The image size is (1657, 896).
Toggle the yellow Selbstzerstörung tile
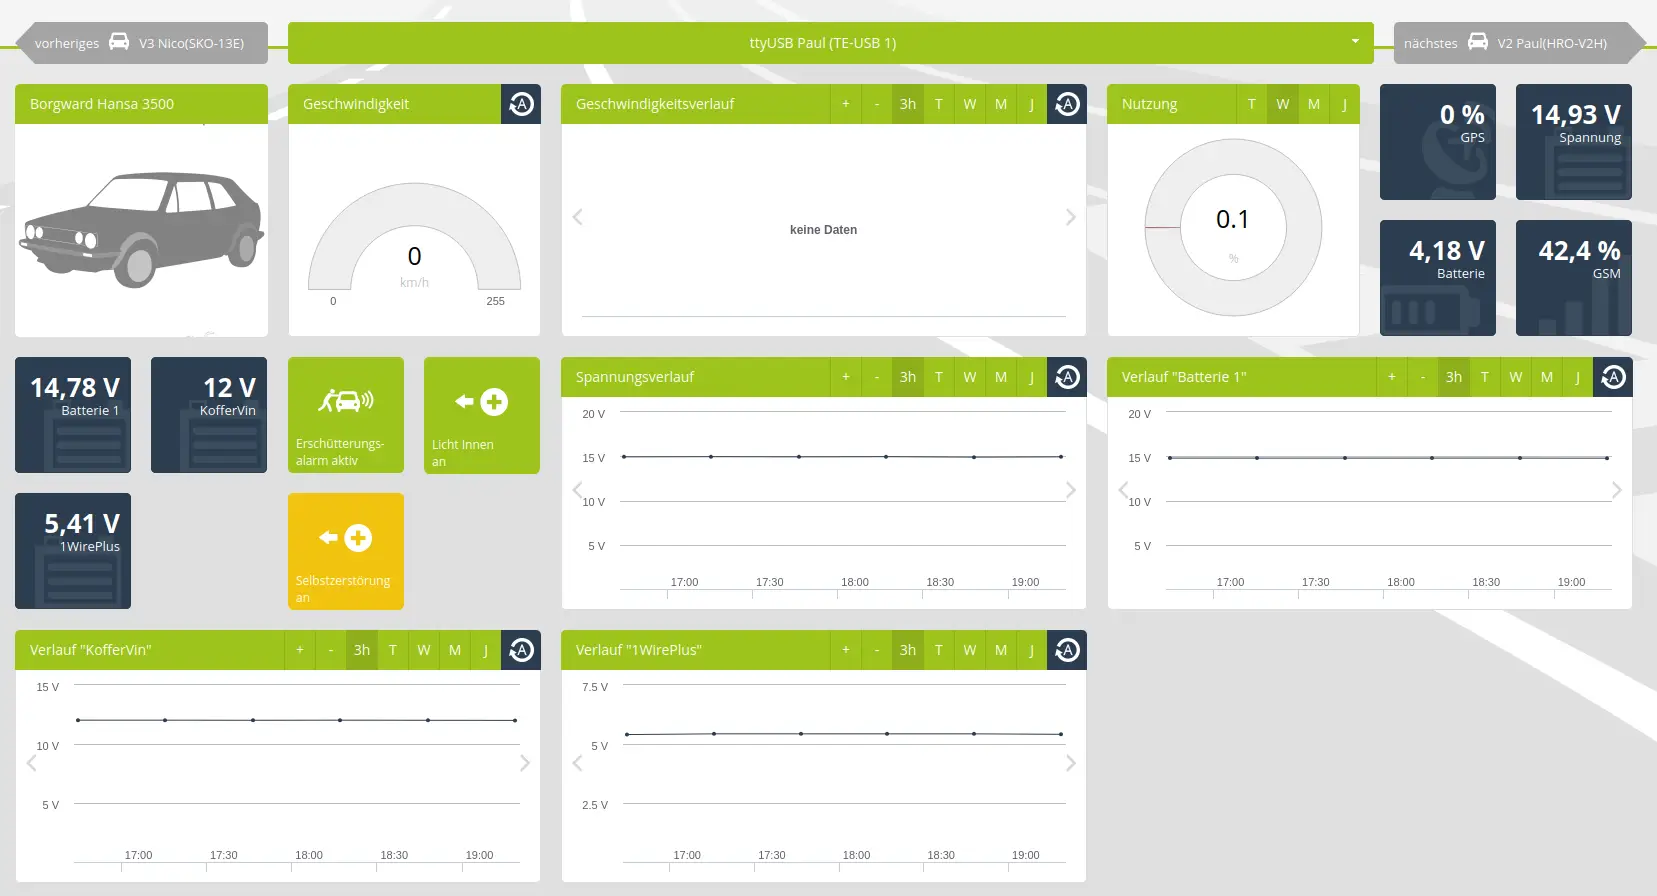pos(346,551)
